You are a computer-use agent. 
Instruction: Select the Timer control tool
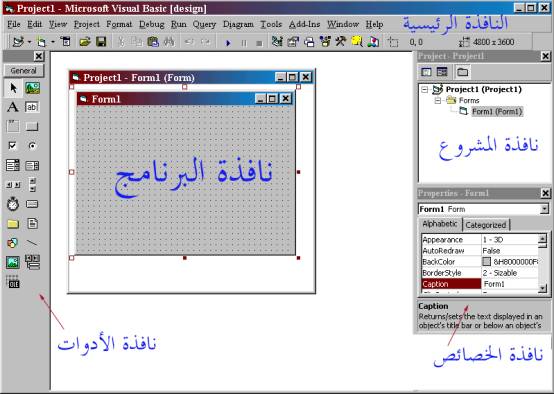[x=13, y=204]
